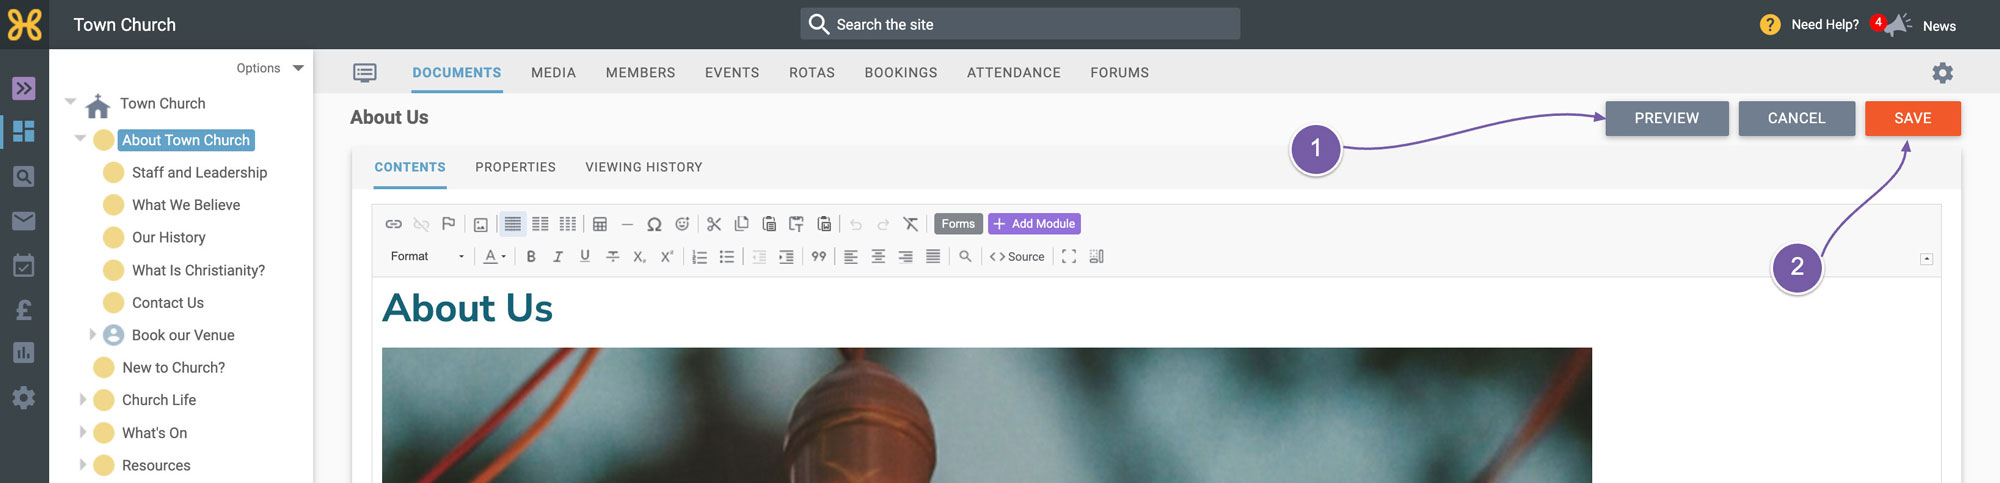
Task: Open the text color dropdown
Action: pos(494,257)
